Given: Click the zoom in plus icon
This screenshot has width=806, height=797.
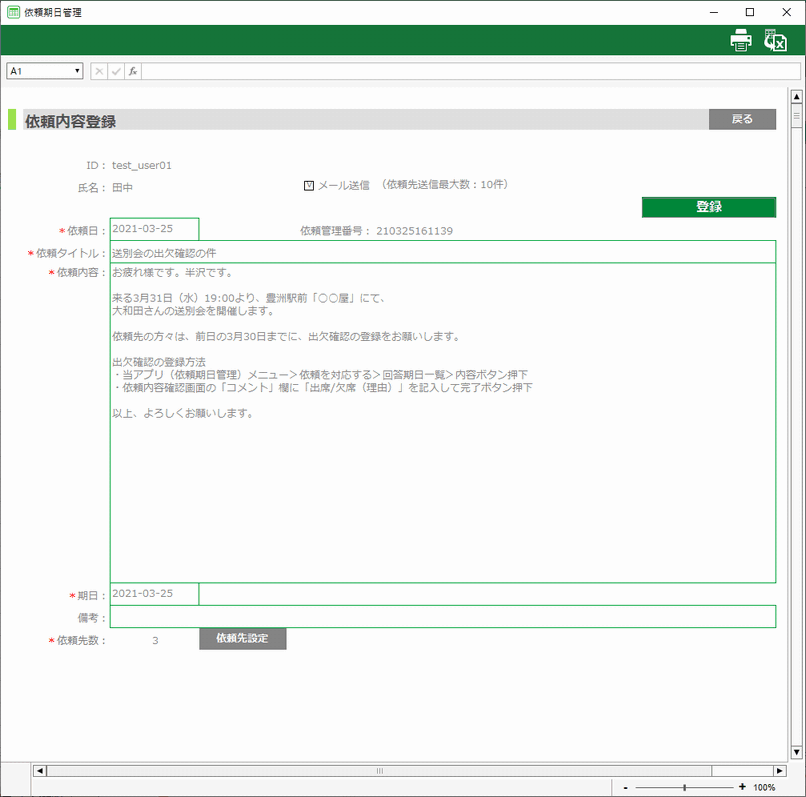Looking at the screenshot, I should [741, 787].
